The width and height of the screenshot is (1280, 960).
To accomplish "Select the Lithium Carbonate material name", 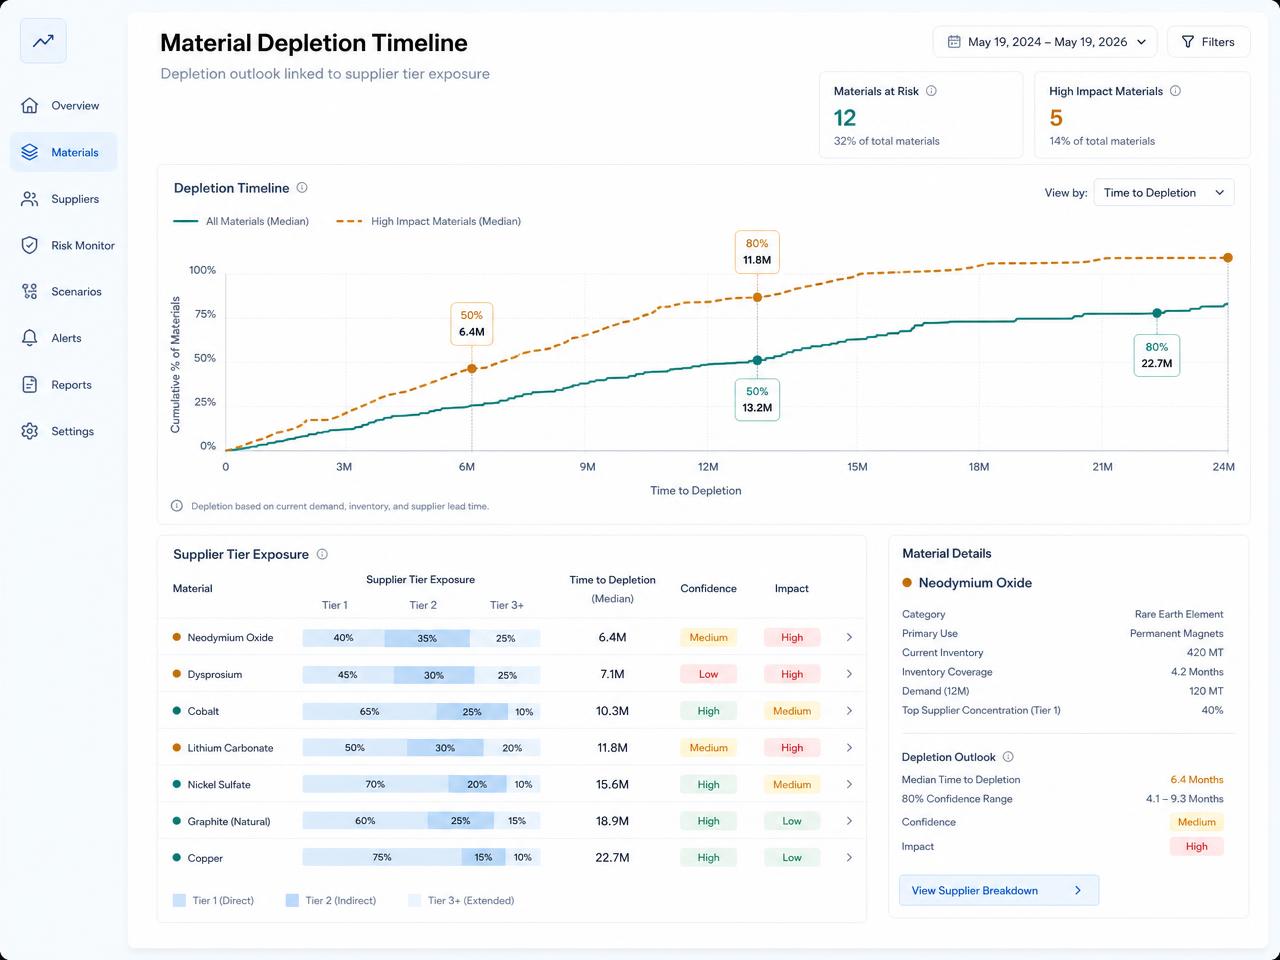I will 230,748.
